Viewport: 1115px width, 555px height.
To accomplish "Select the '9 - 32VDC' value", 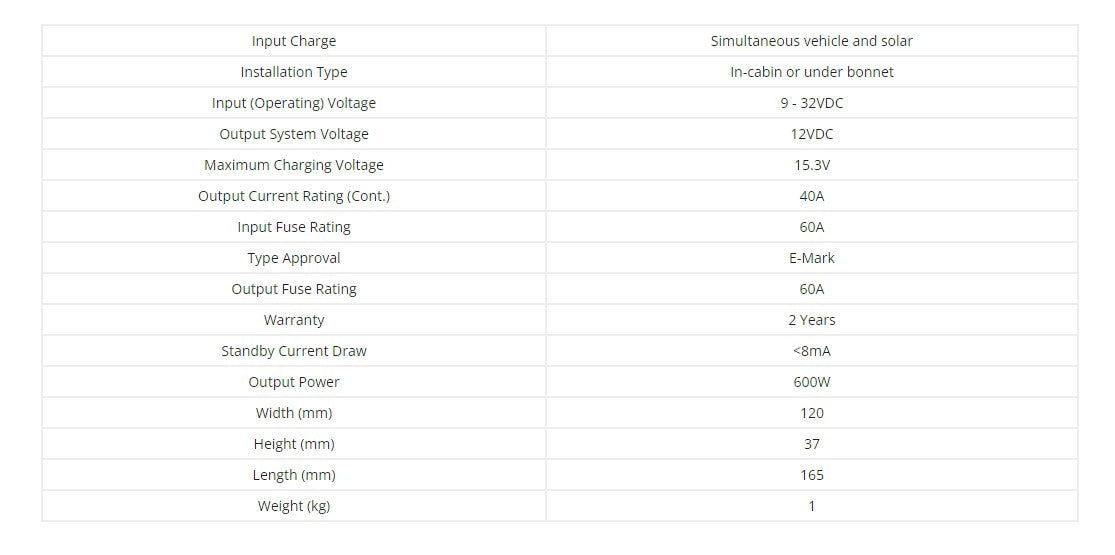I will point(811,103).
